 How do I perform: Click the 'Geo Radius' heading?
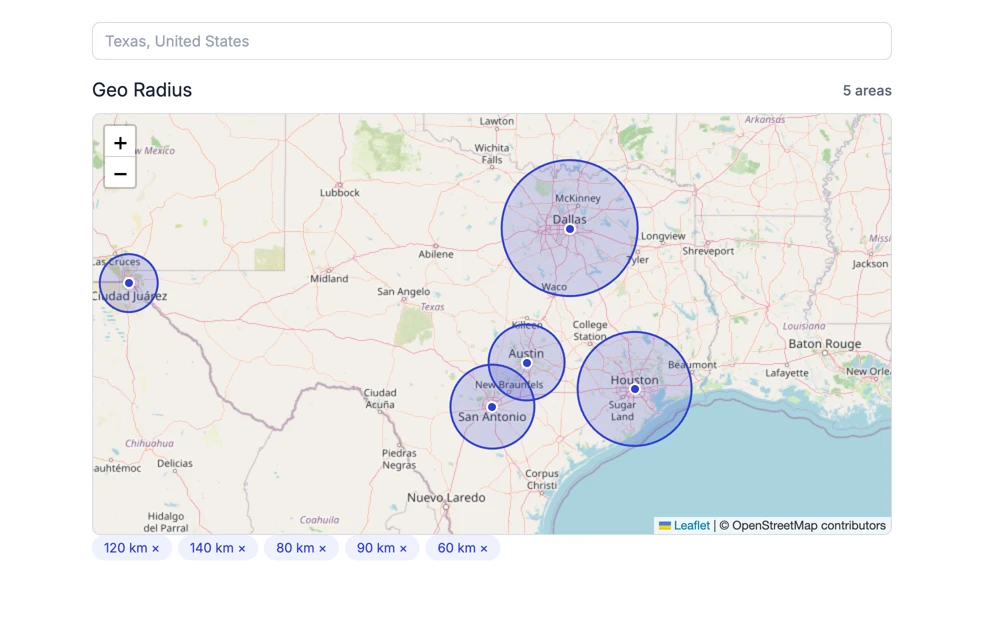pos(142,90)
